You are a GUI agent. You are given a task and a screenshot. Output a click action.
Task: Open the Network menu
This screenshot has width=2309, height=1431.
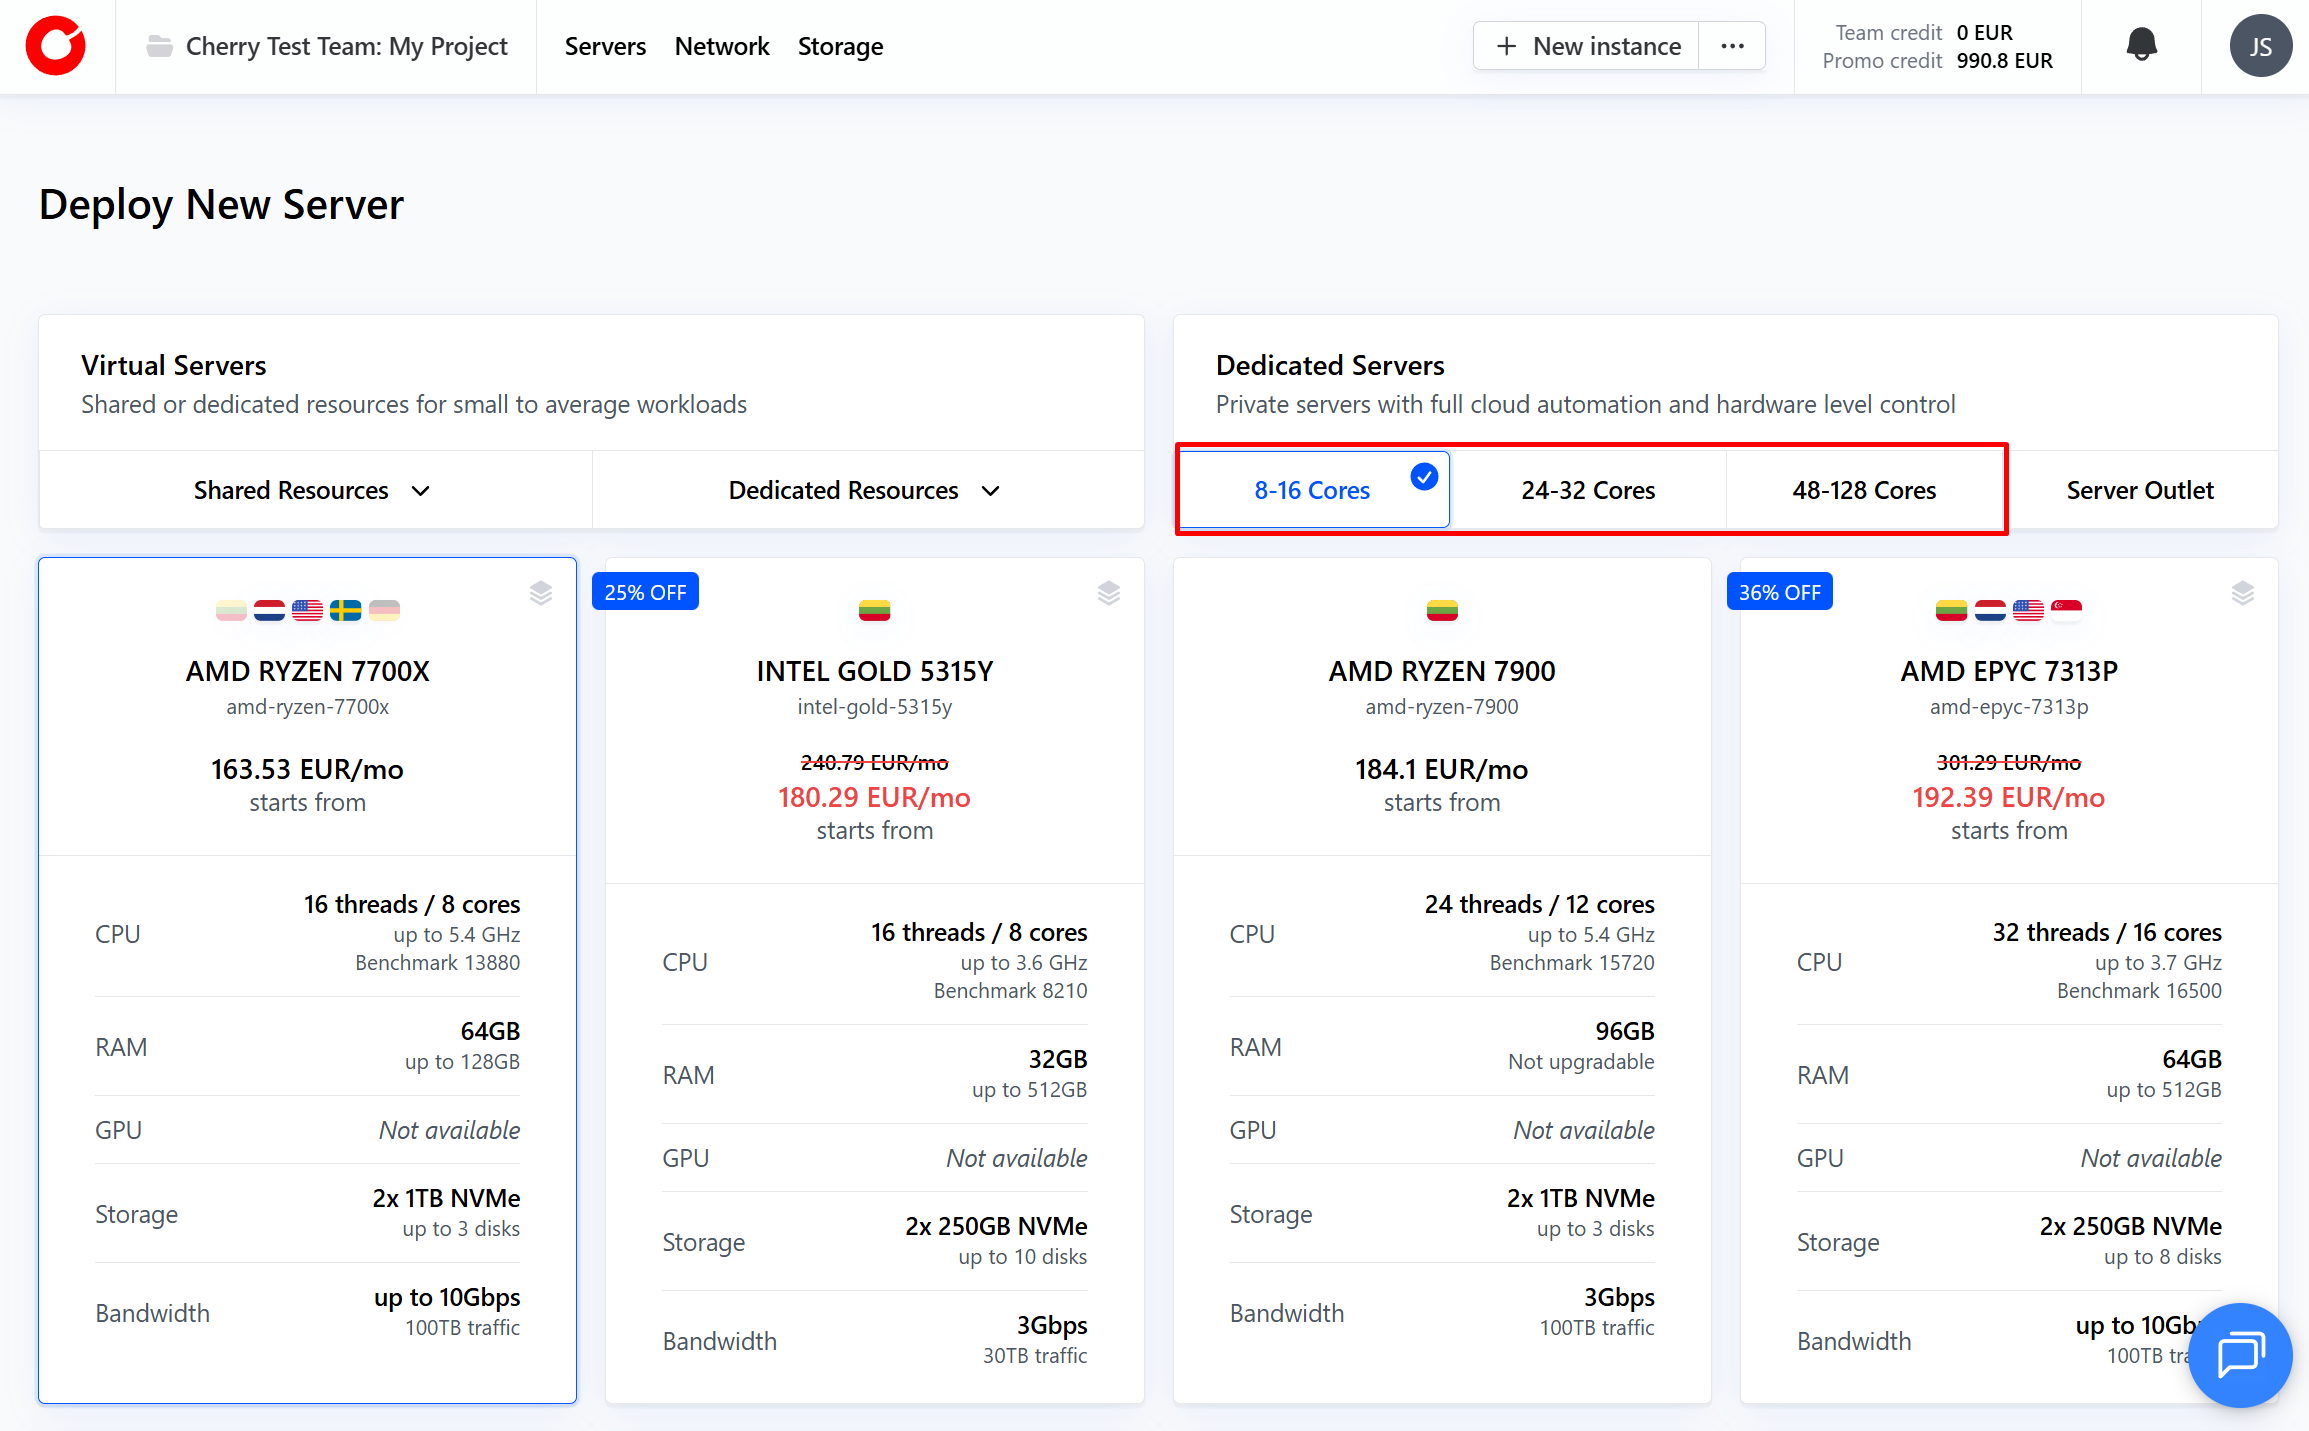click(722, 46)
